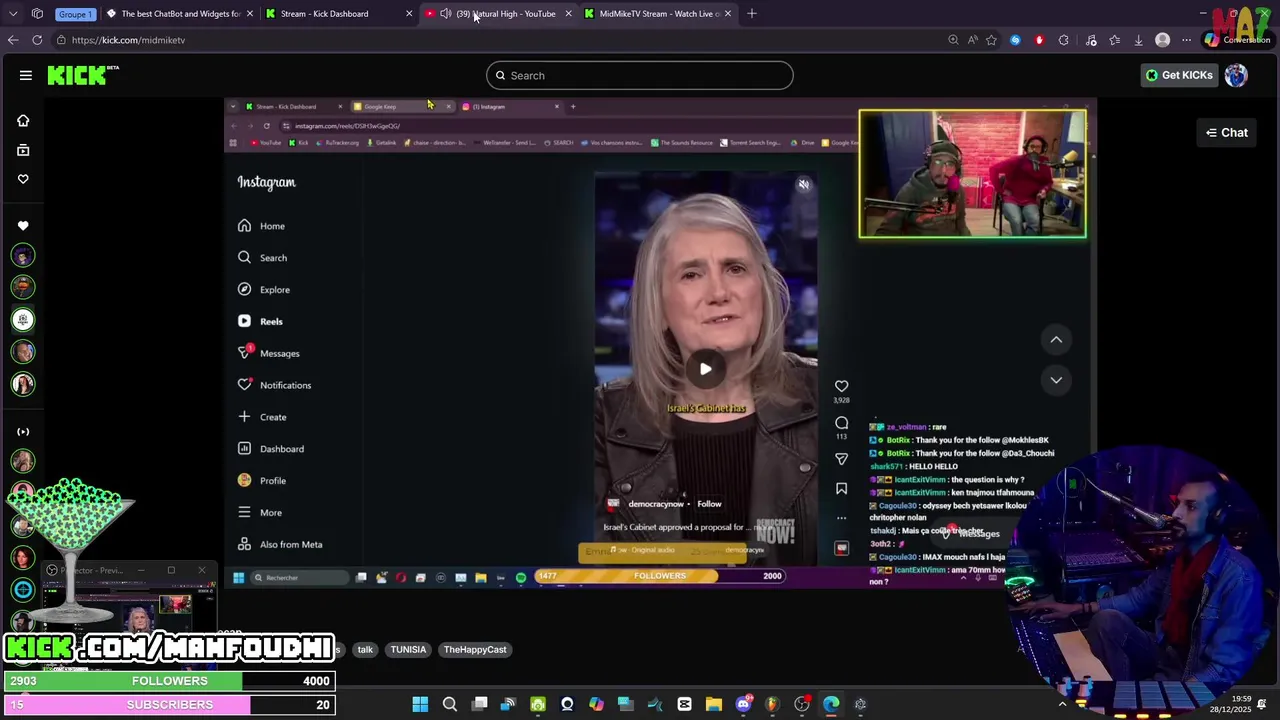Click the Get KICKs button

1179,75
